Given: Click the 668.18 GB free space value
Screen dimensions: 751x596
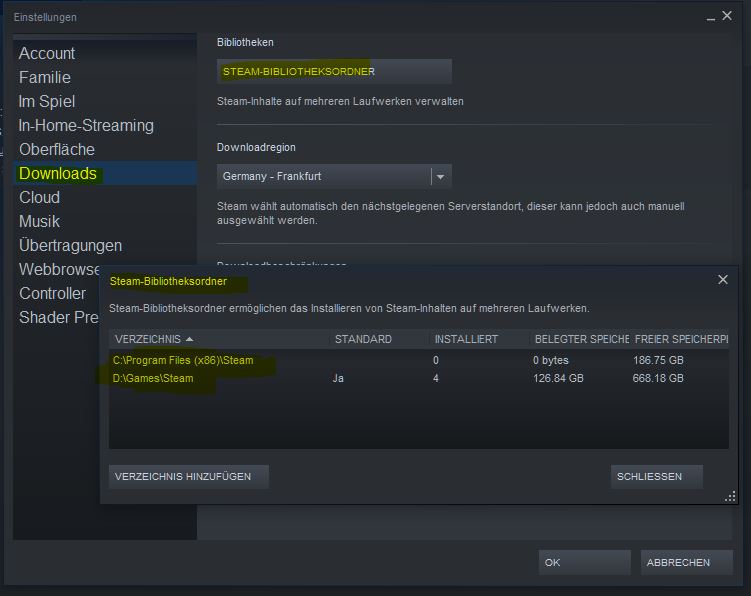Looking at the screenshot, I should pyautogui.click(x=658, y=378).
